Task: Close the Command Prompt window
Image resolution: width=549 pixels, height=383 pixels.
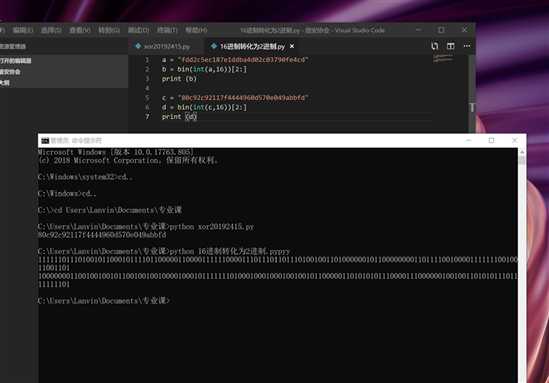Action: [515, 140]
